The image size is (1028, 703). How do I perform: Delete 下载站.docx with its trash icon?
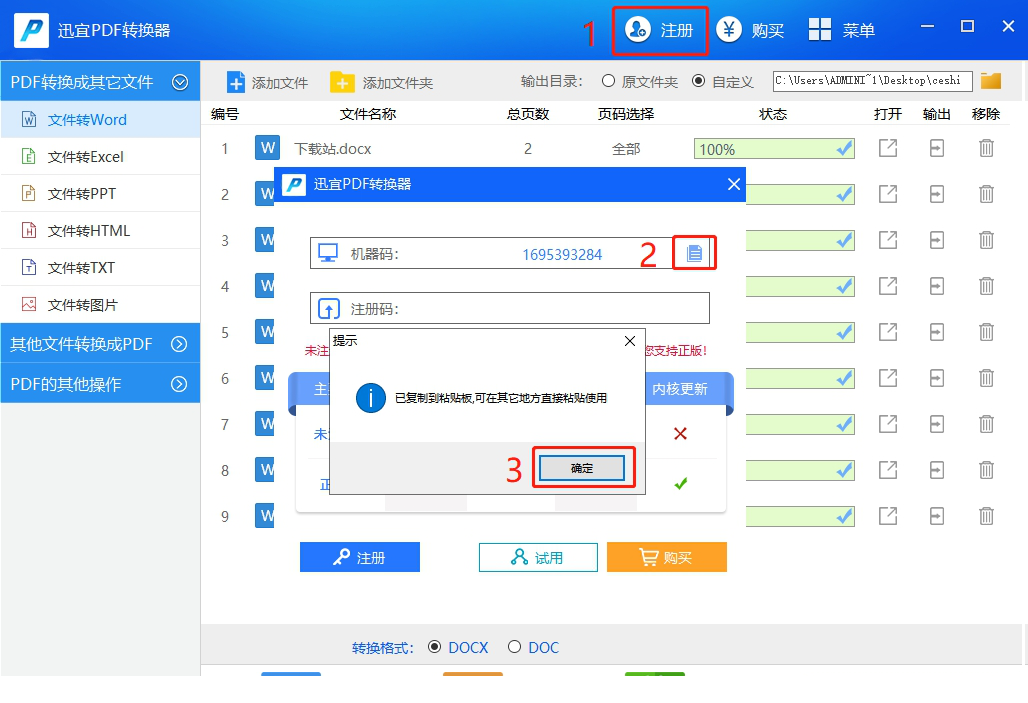tap(986, 147)
